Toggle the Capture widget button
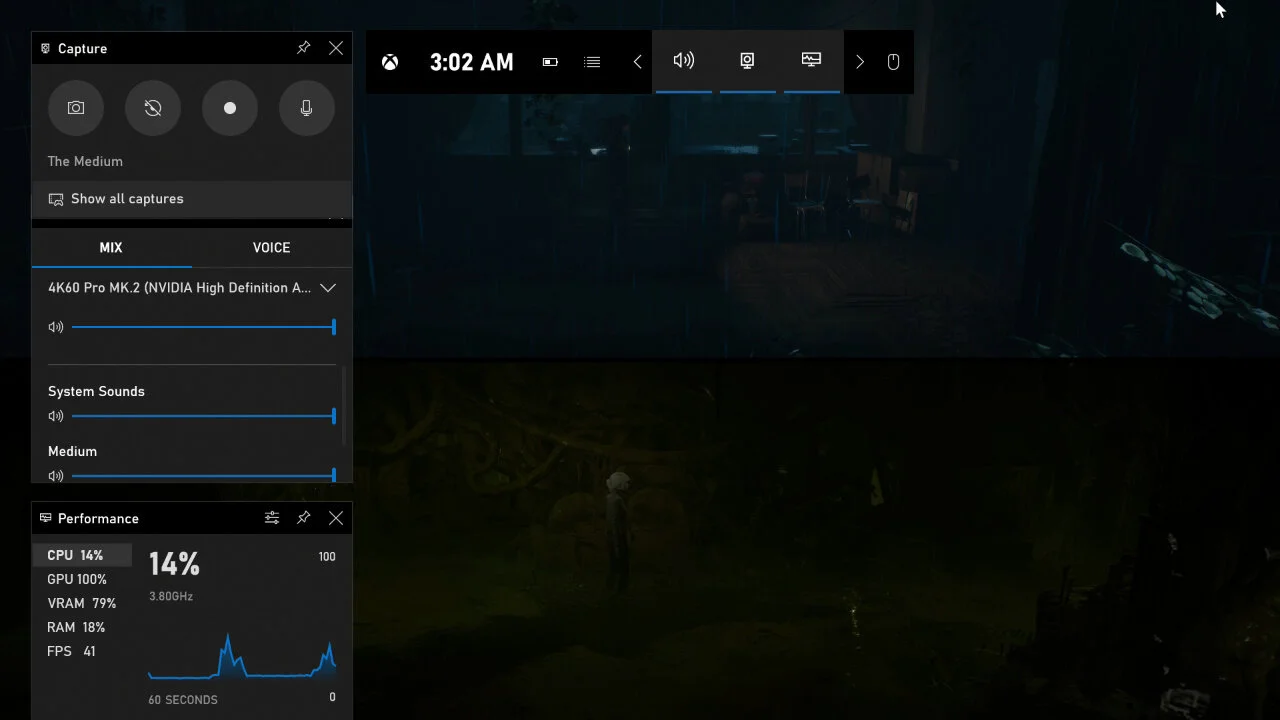 point(747,61)
